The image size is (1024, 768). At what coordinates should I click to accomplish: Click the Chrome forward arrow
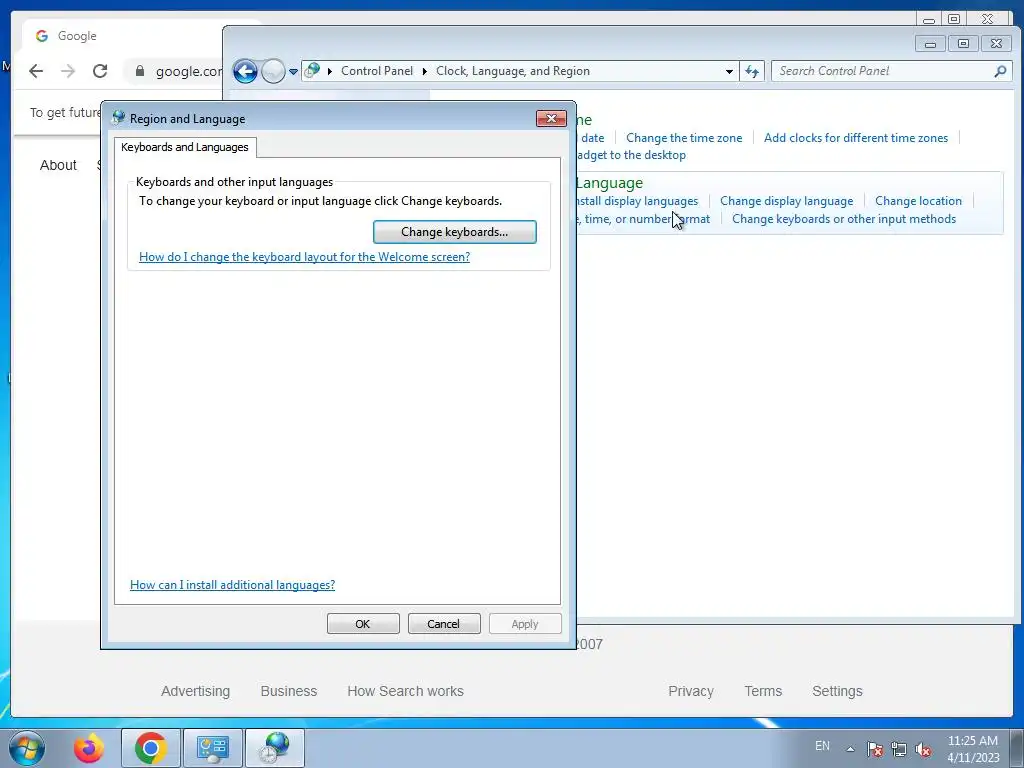pos(68,71)
